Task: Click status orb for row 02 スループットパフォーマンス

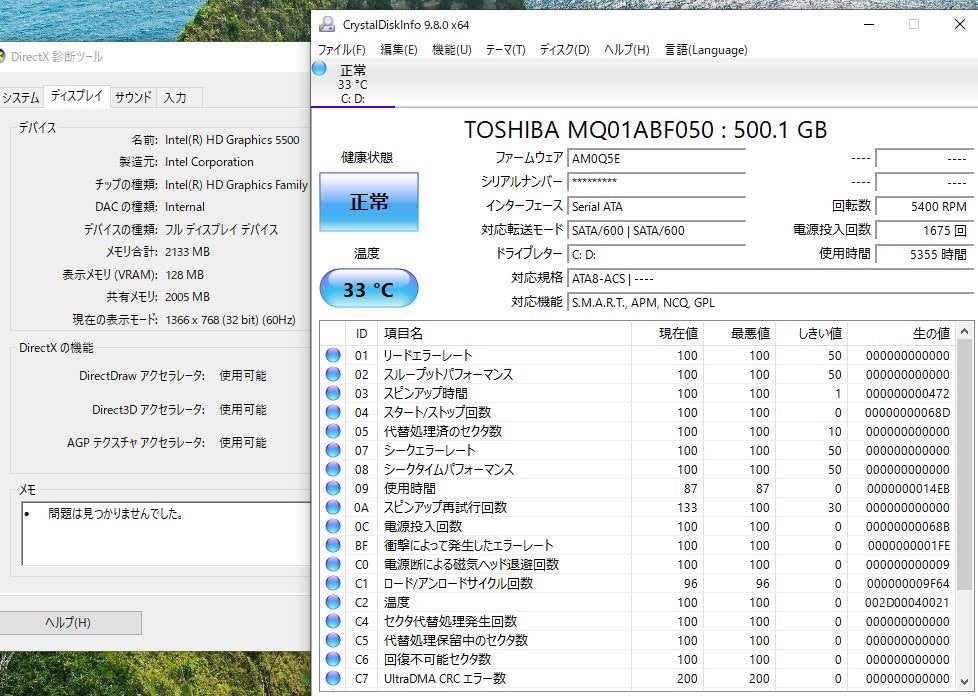Action: [x=333, y=374]
